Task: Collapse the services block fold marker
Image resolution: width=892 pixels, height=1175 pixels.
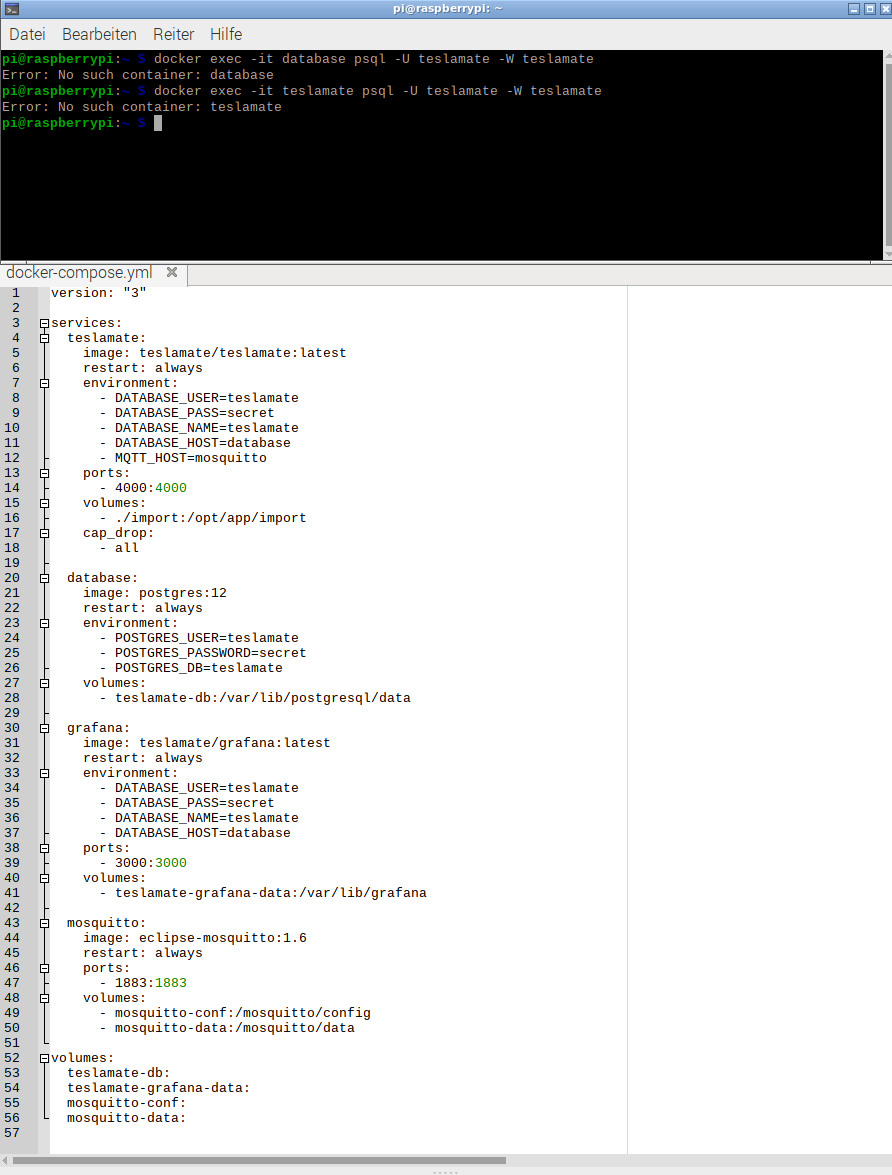Action: (44, 324)
